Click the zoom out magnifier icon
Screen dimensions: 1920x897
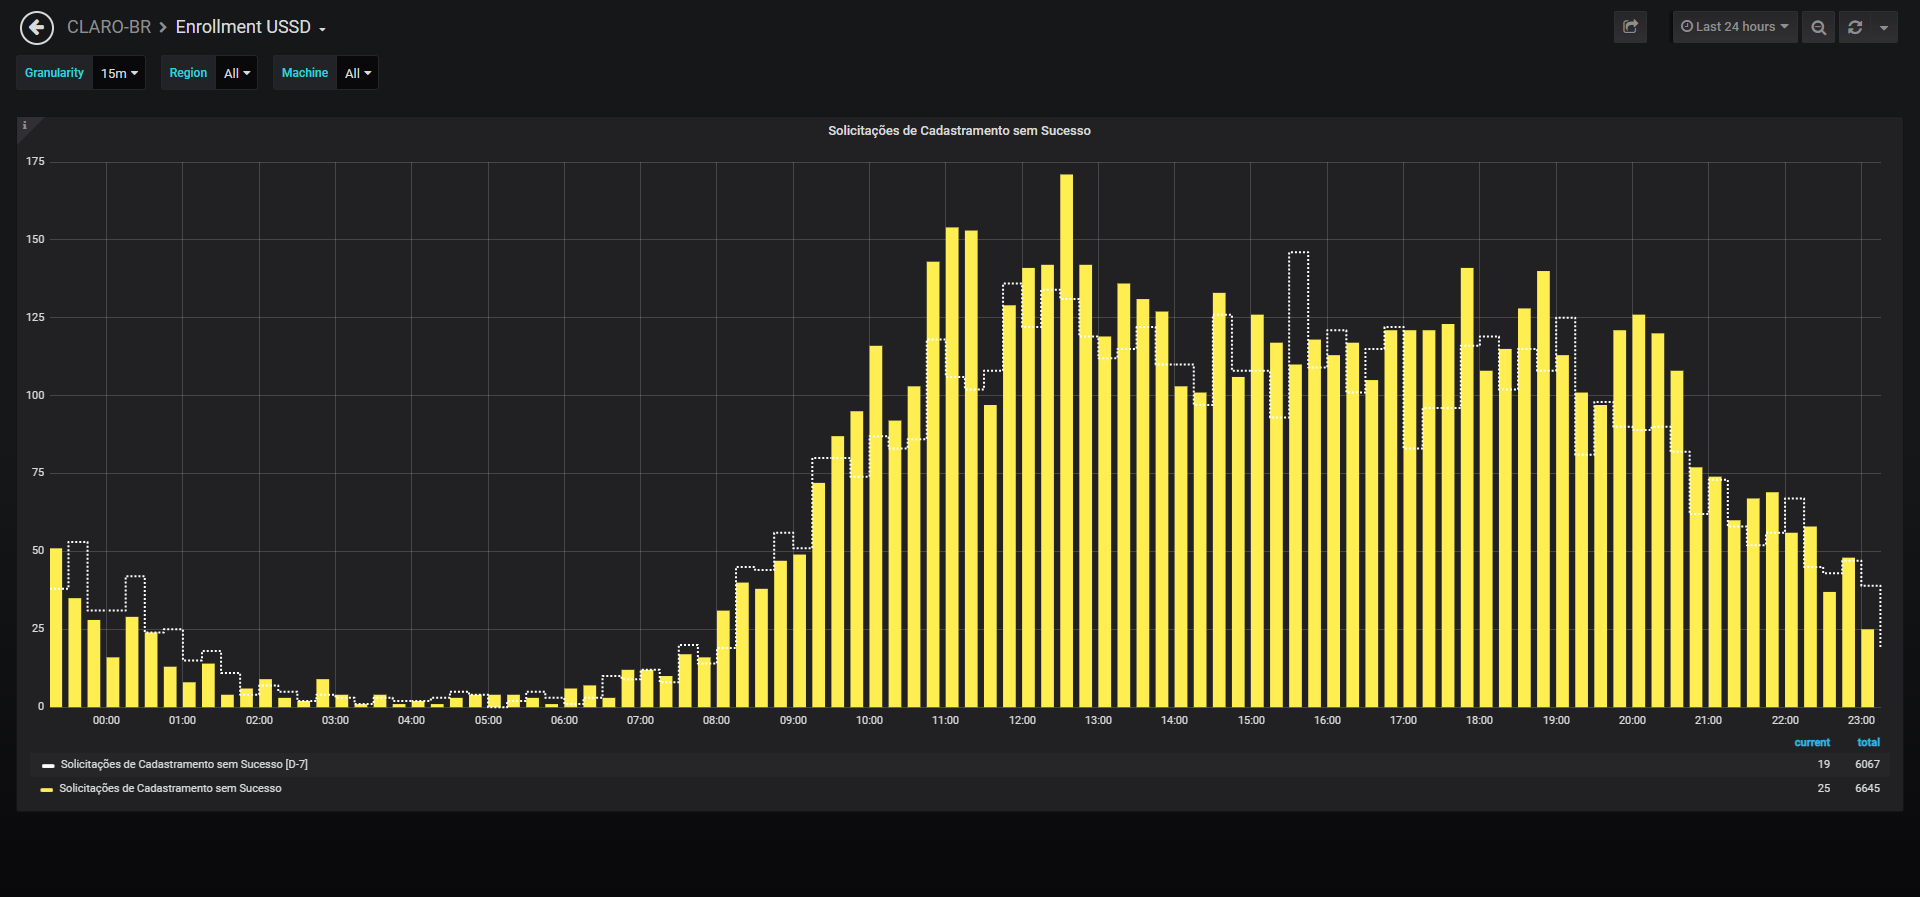point(1818,27)
